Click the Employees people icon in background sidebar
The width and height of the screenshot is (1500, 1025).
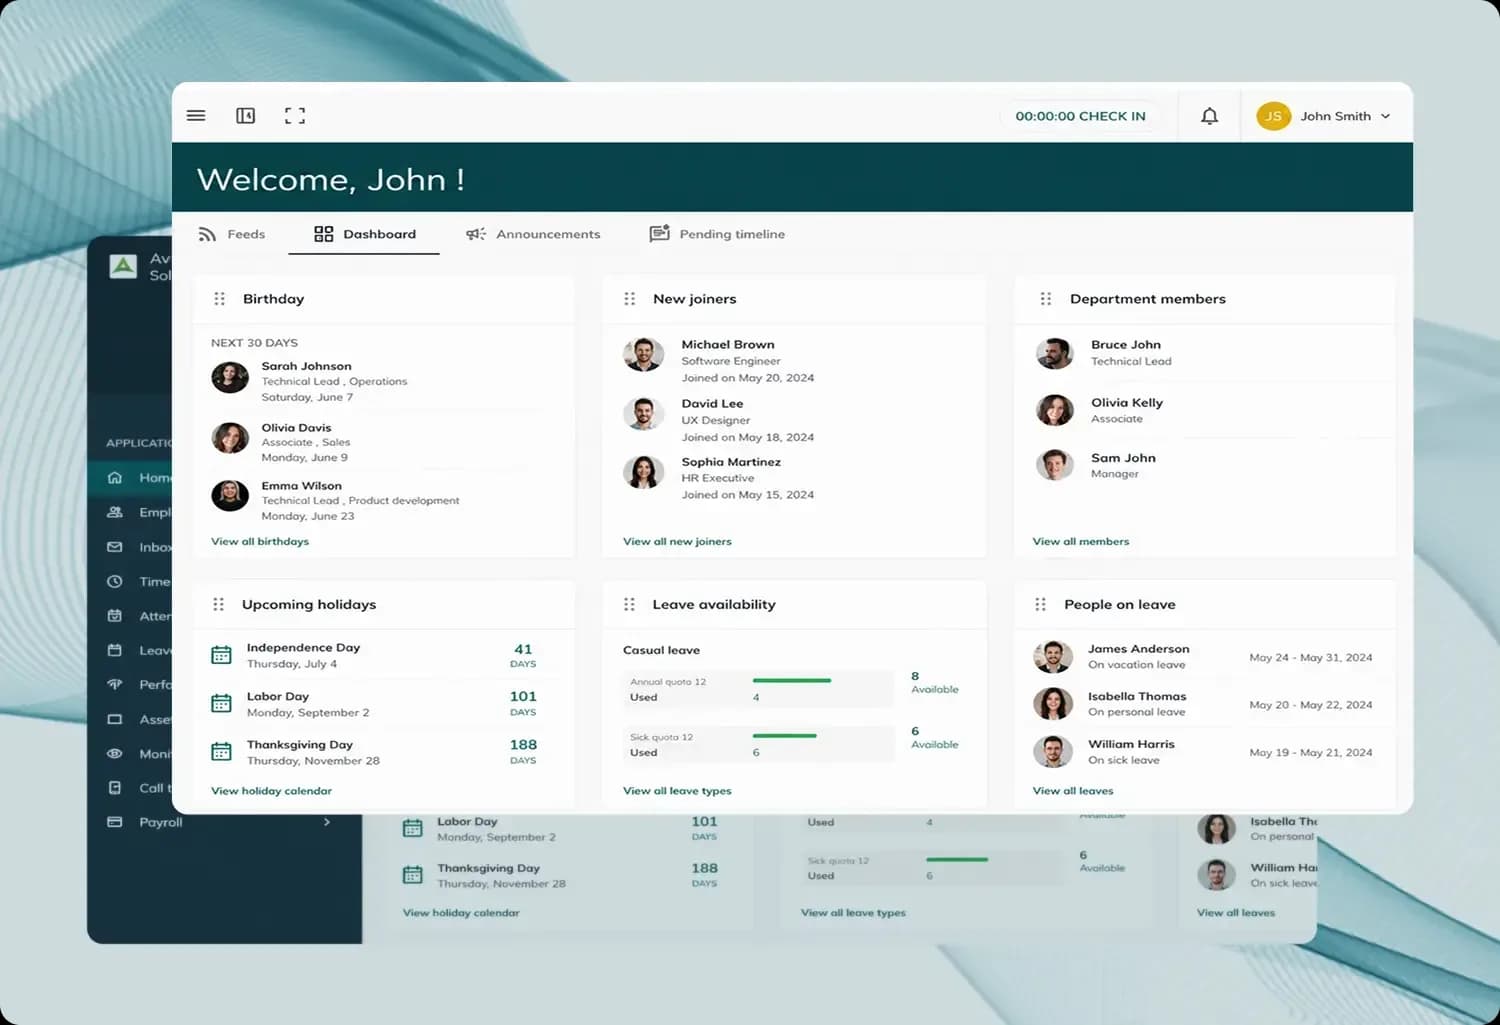(x=115, y=512)
